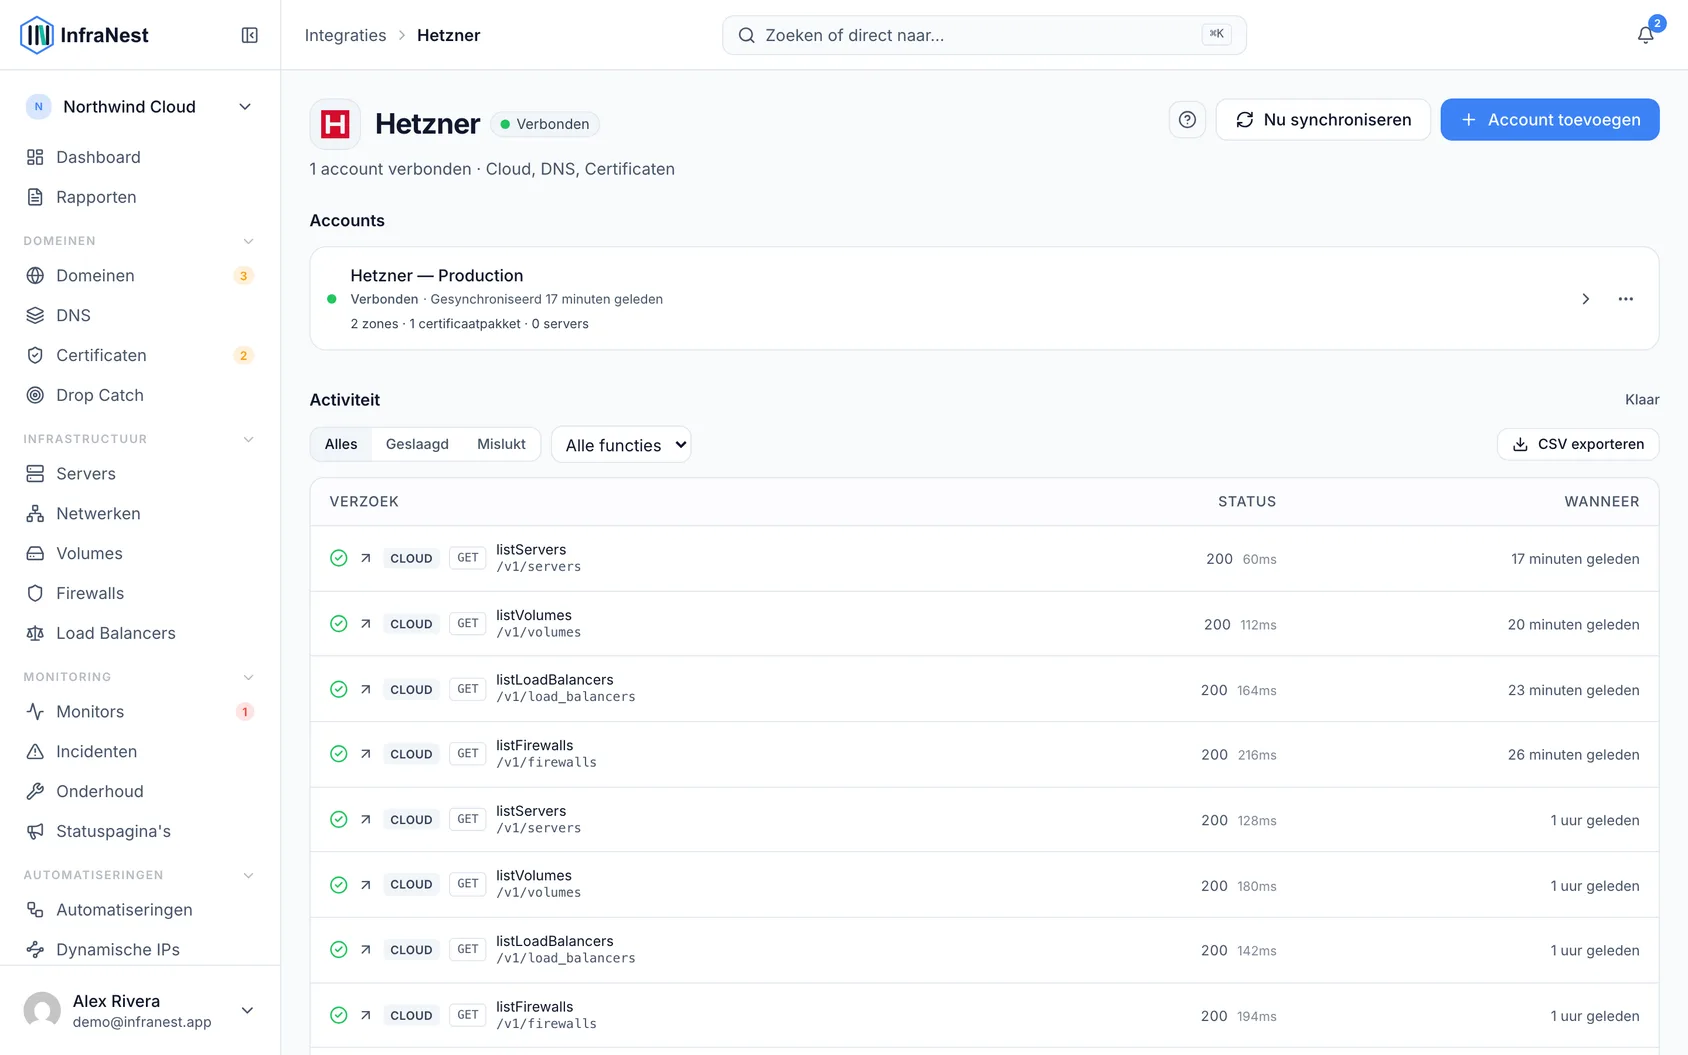1688x1055 pixels.
Task: Click the Verbonden status badge
Action: (545, 124)
